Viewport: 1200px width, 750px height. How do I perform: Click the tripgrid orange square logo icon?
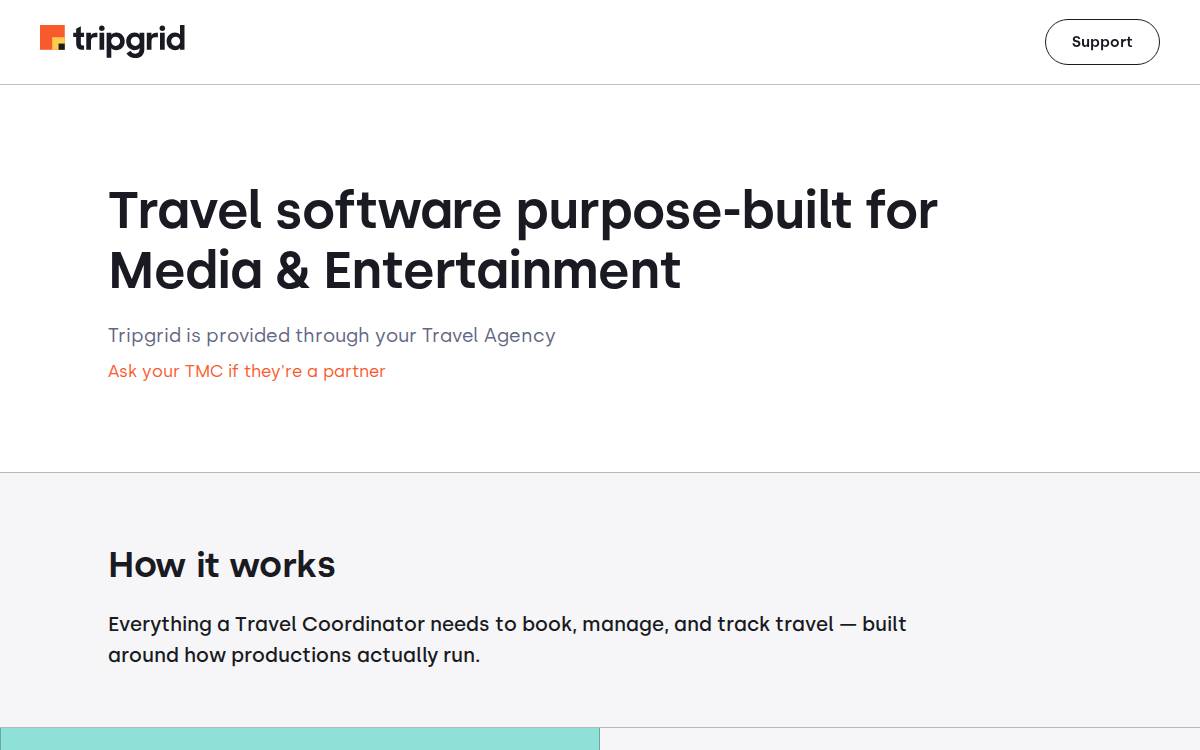coord(52,38)
